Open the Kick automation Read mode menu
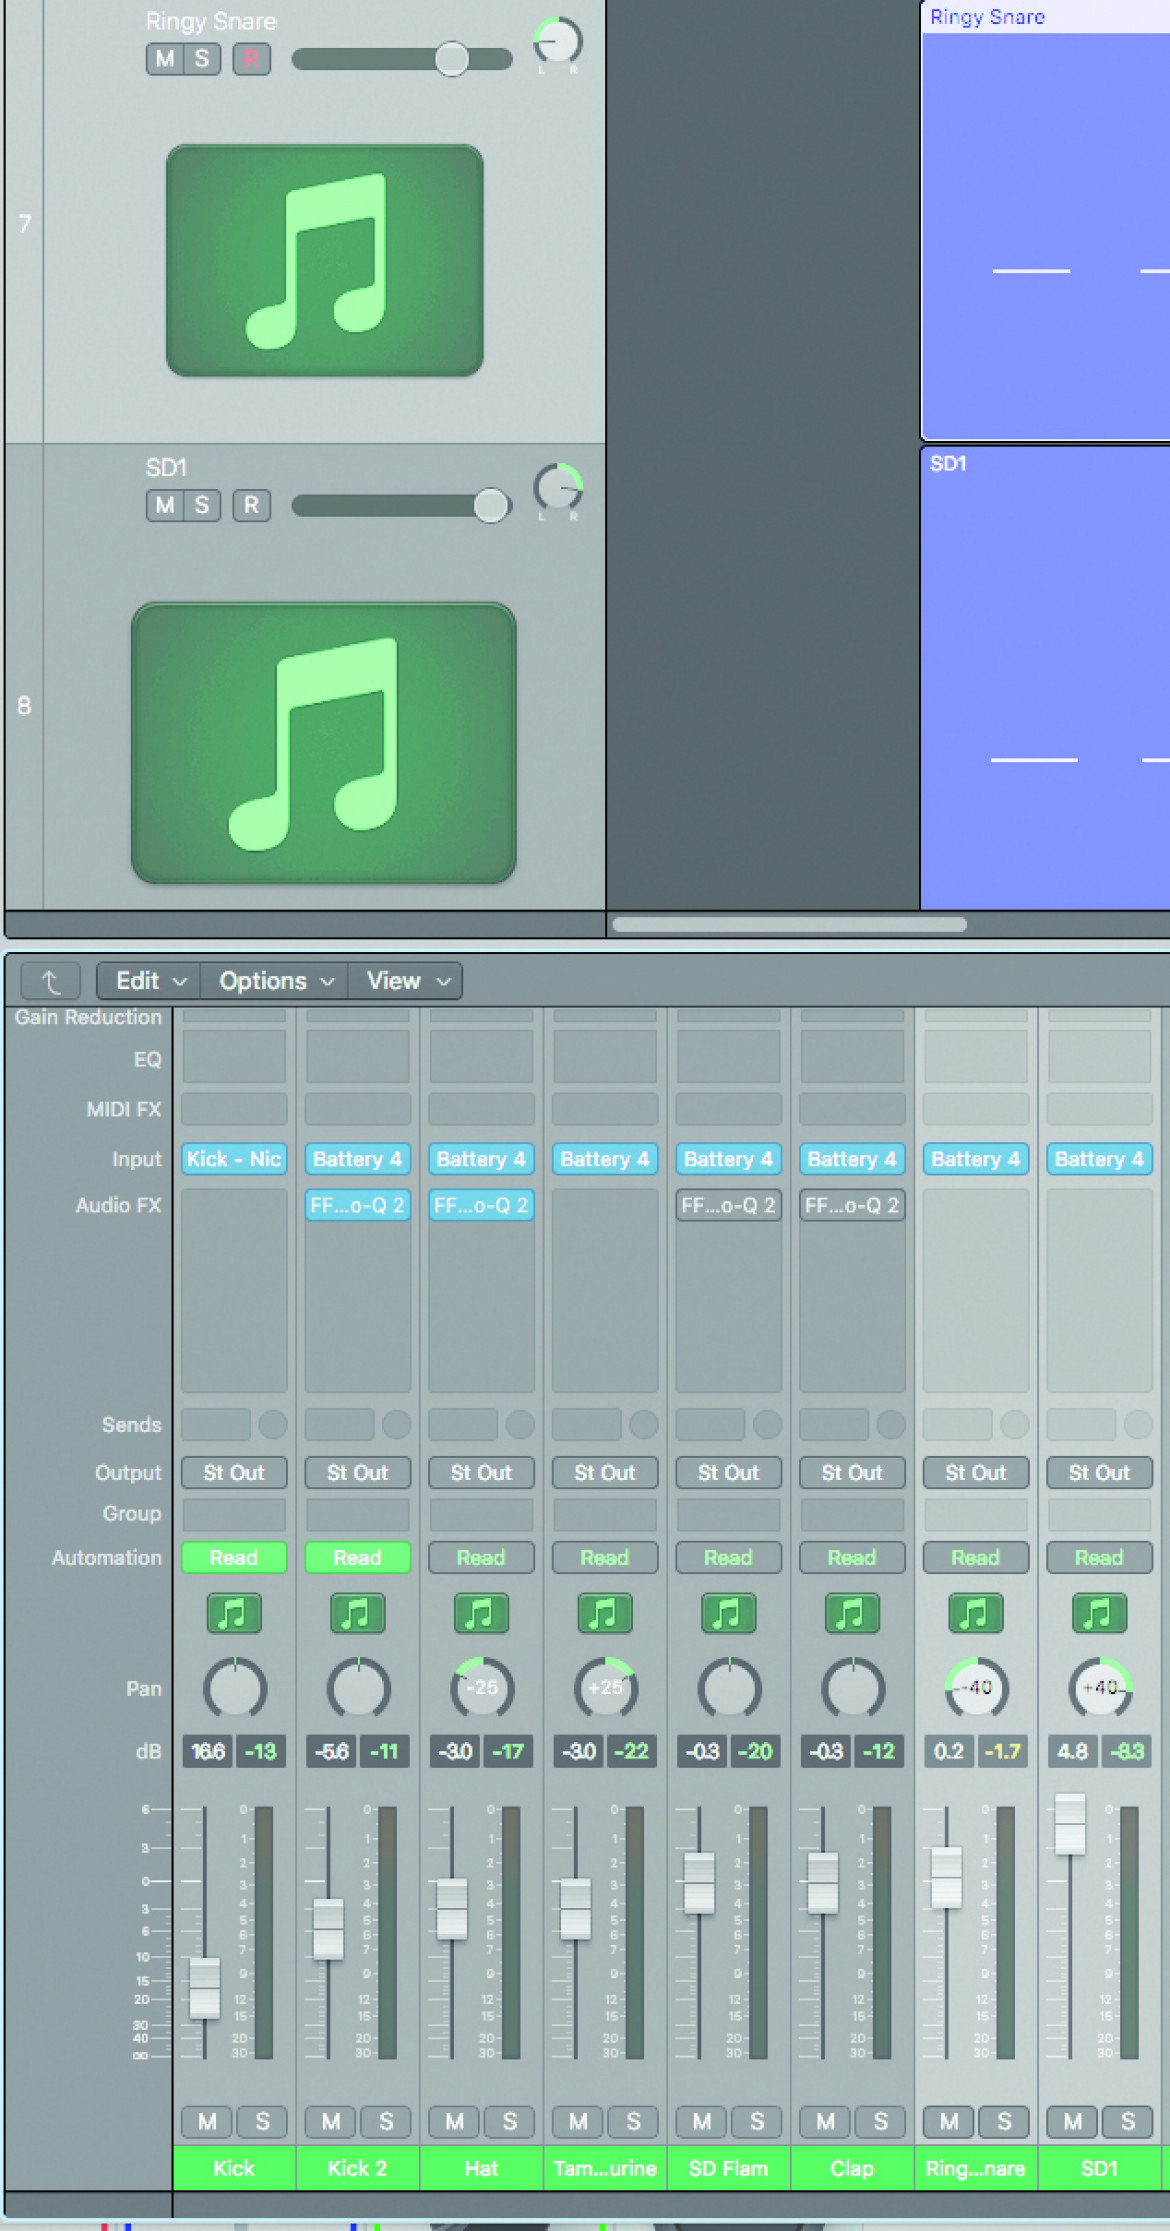The image size is (1170, 2231). [x=234, y=1557]
